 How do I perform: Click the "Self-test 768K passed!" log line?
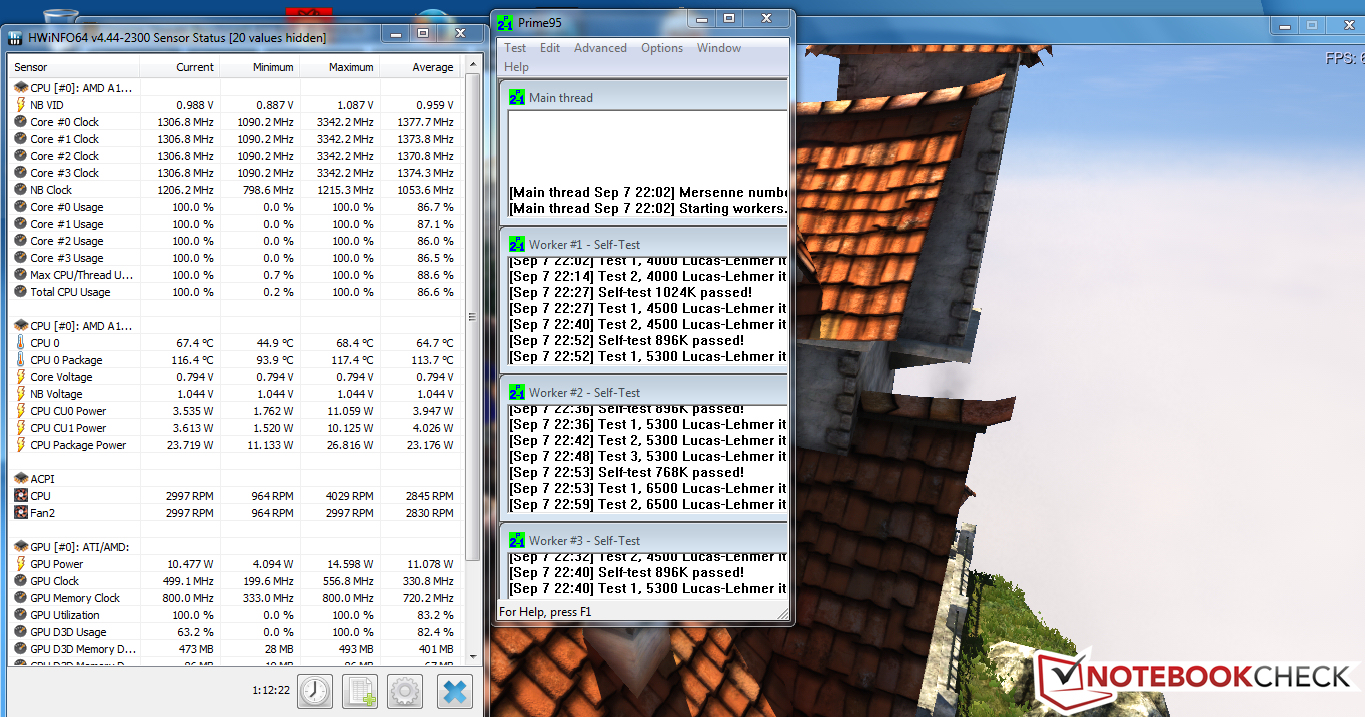(627, 472)
